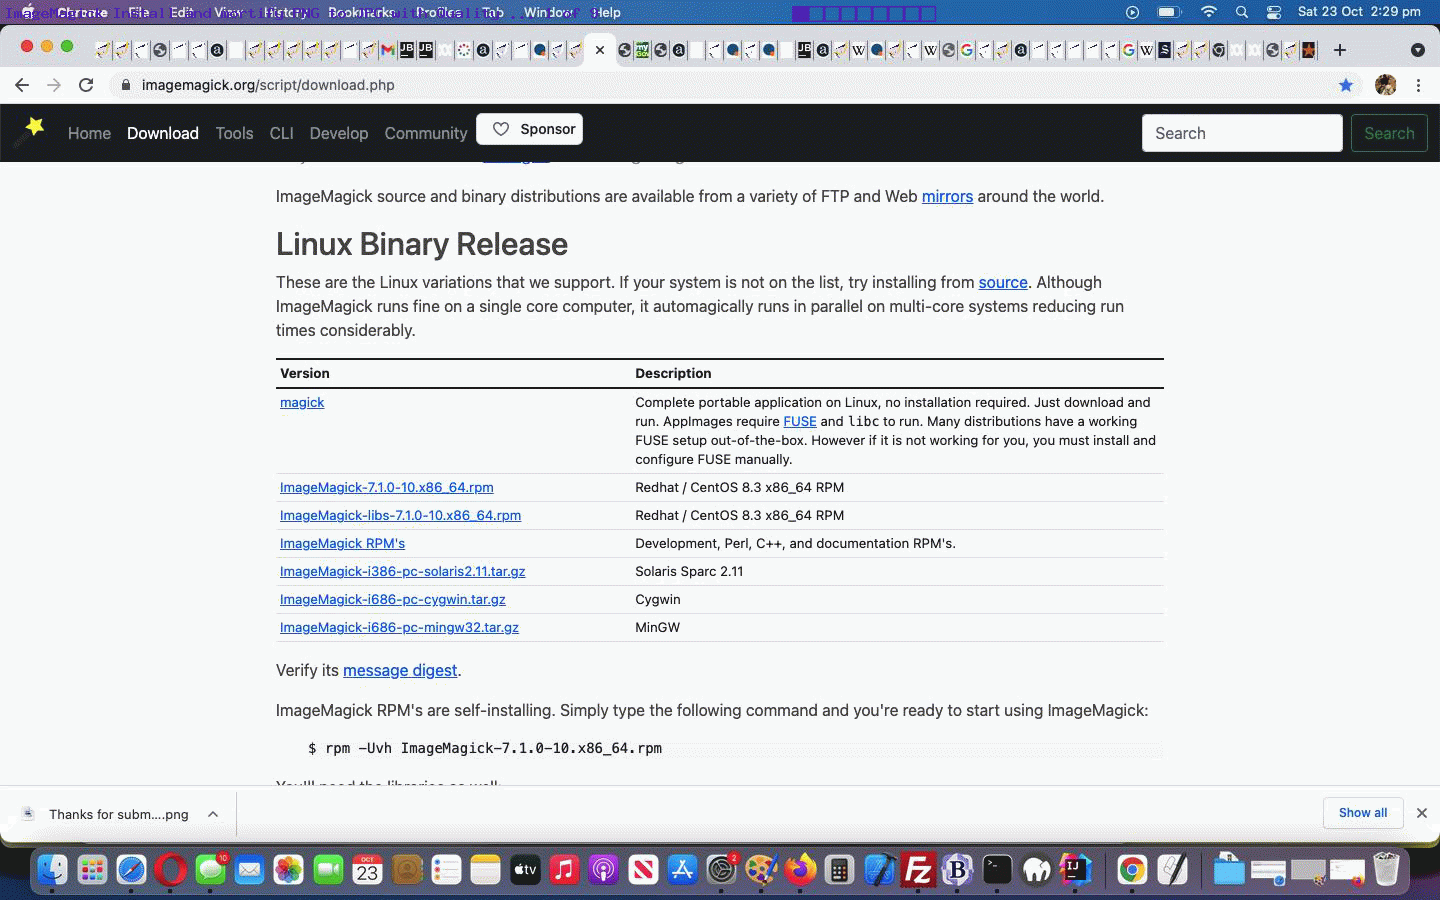
Task: Reload the page with the refresh icon
Action: tap(86, 85)
